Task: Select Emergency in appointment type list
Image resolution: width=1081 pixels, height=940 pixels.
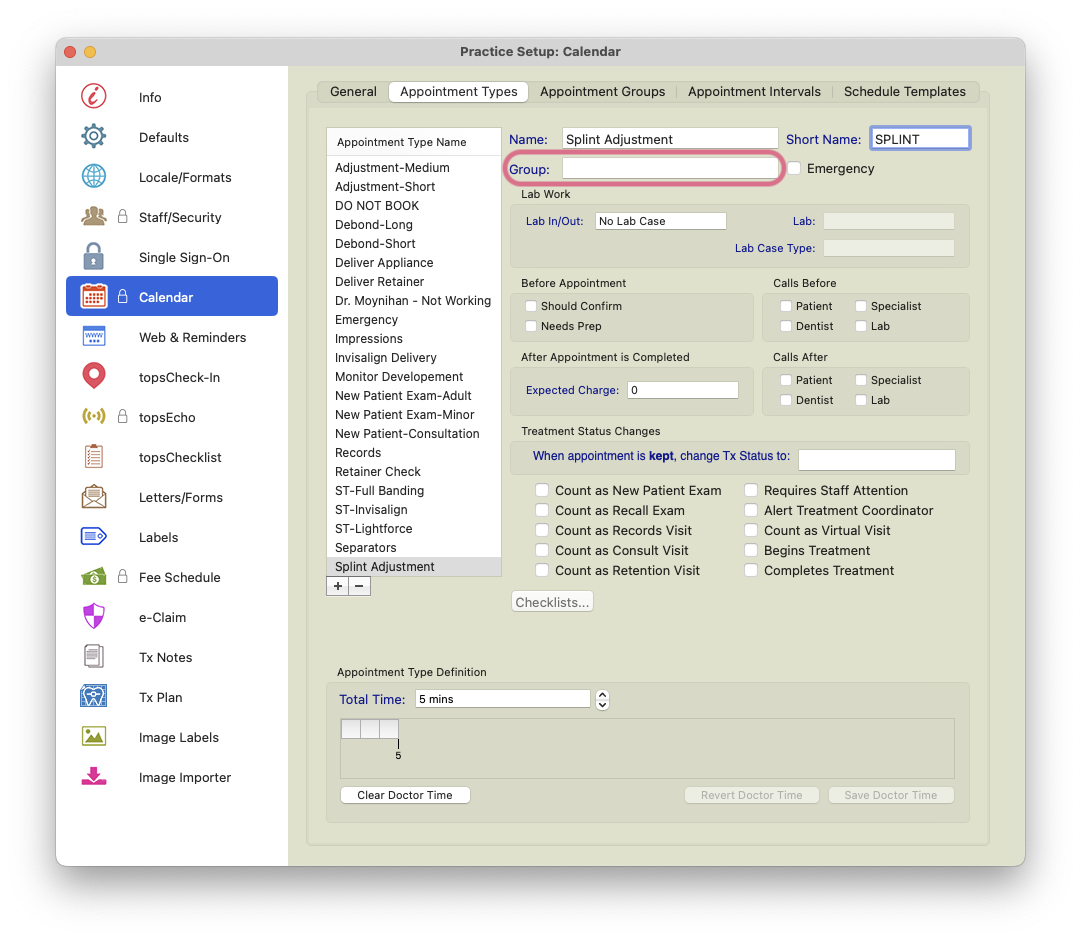Action: (414, 319)
